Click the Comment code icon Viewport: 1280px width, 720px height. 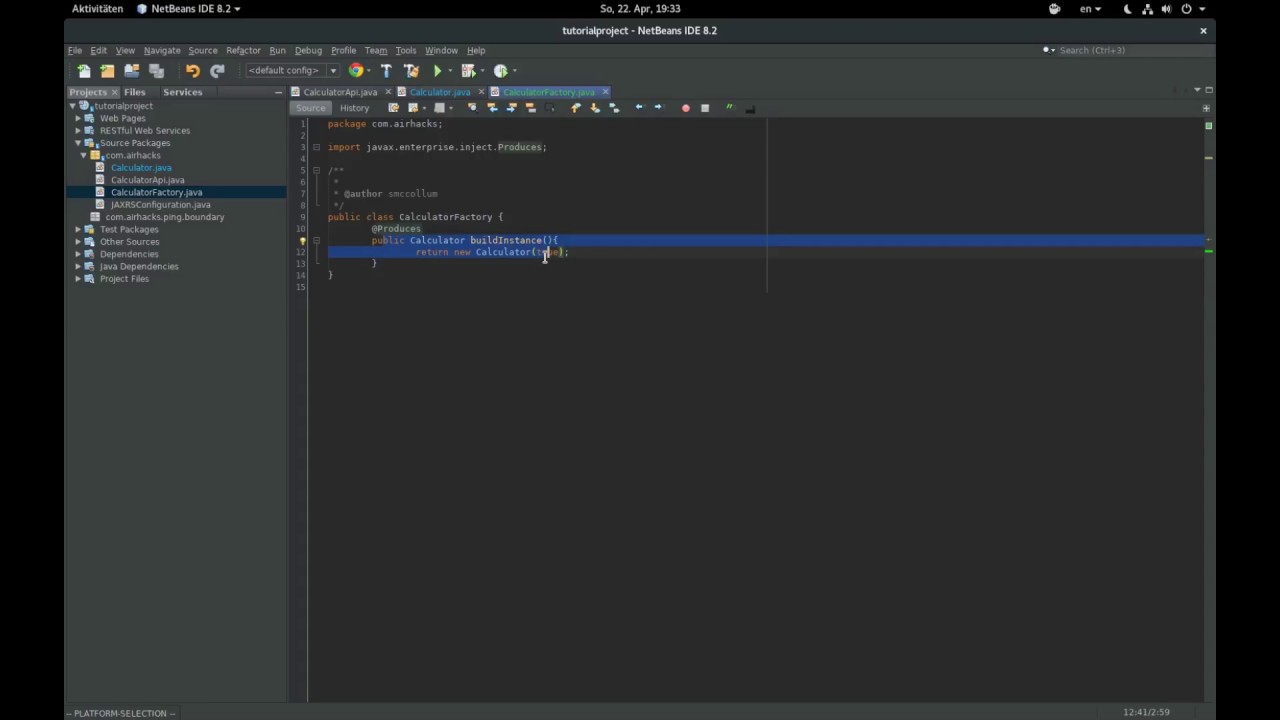pyautogui.click(x=729, y=107)
